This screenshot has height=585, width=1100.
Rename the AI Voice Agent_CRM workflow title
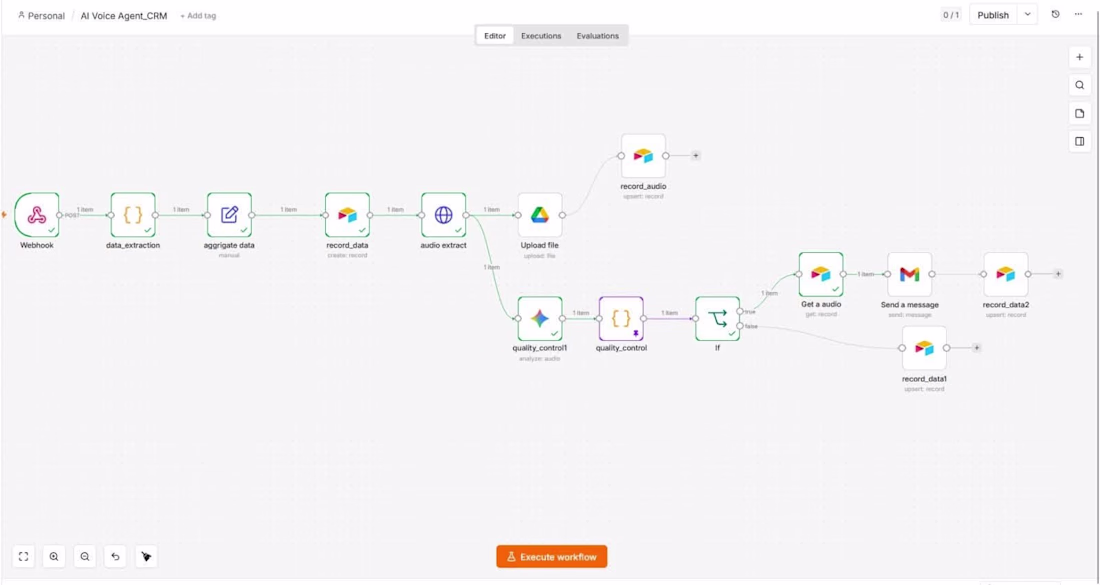[124, 15]
